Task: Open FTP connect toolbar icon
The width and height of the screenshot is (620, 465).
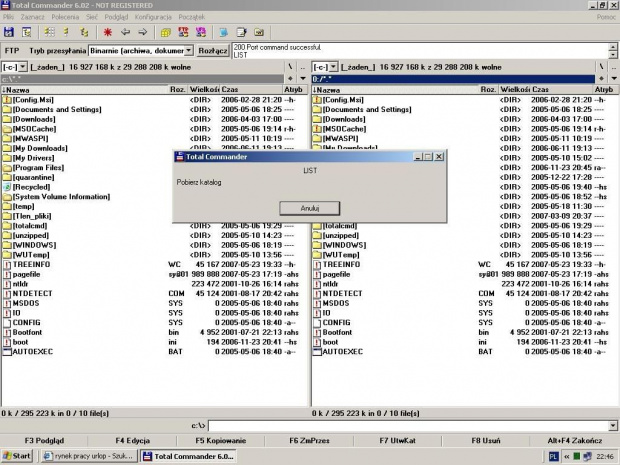Action: [x=182, y=32]
